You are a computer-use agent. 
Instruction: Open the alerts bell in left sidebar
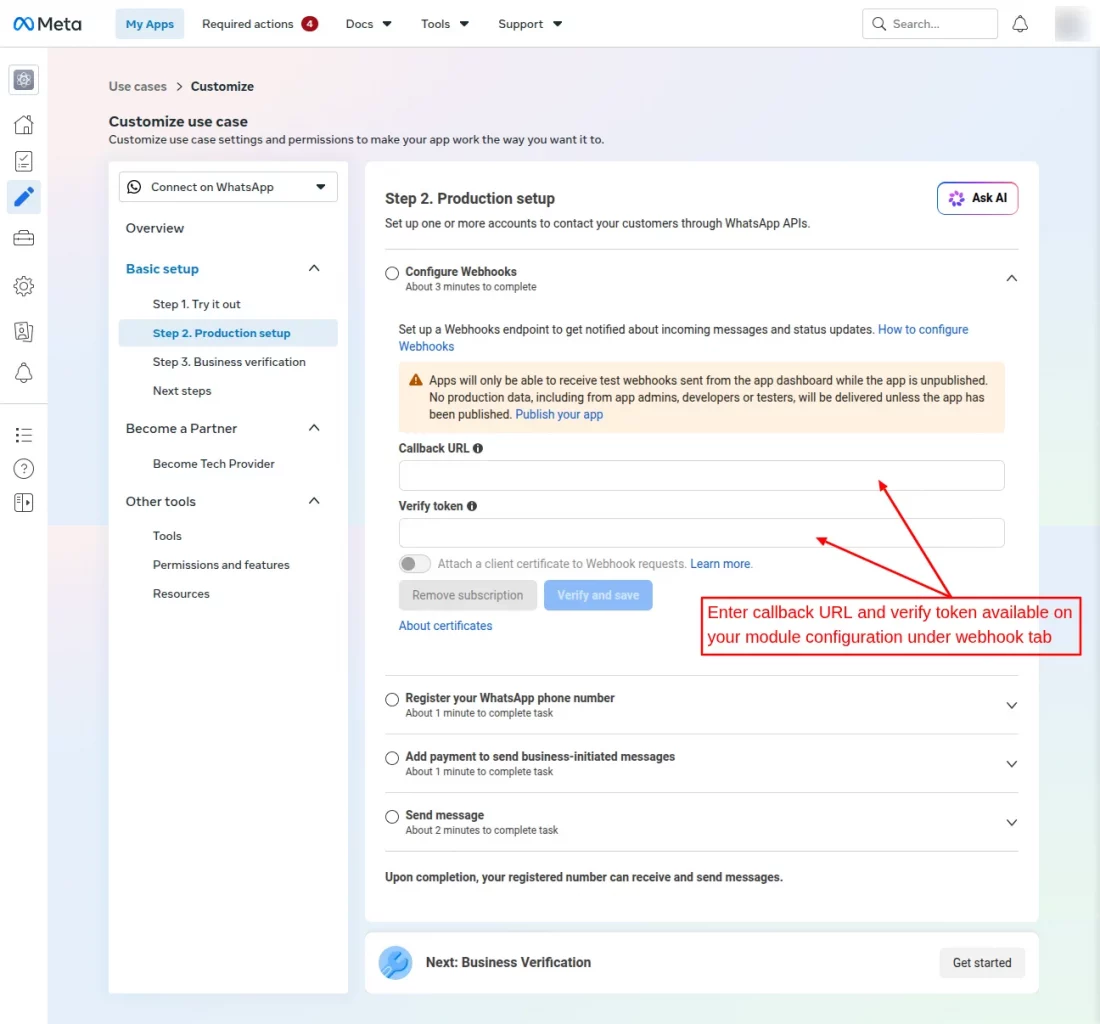(x=24, y=372)
